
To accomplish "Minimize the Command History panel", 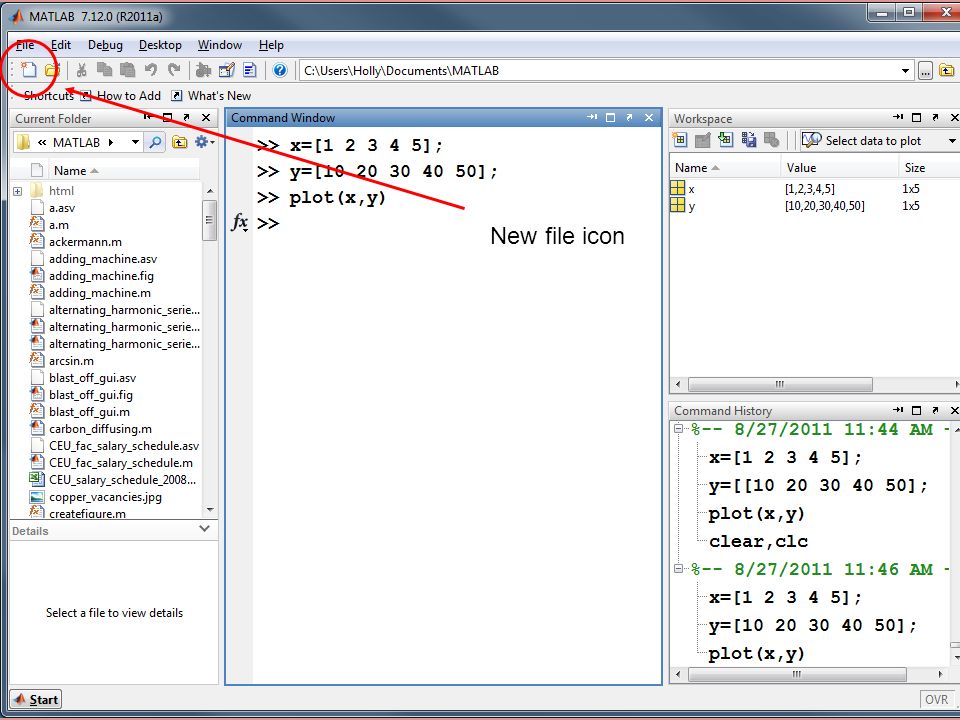I will pos(898,410).
